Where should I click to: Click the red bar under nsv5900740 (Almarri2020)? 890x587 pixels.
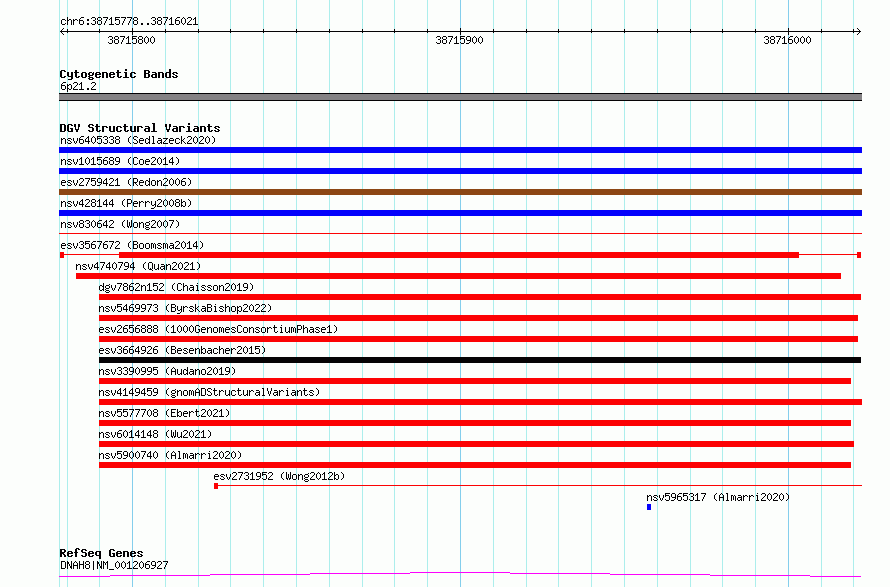pyautogui.click(x=475, y=465)
